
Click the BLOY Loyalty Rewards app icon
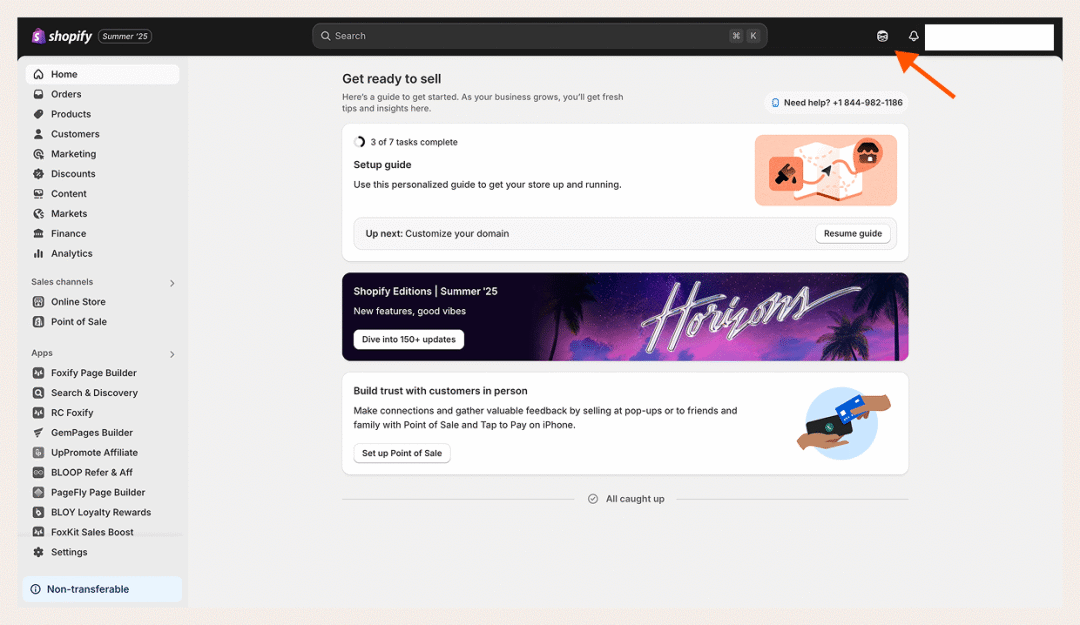39,513
